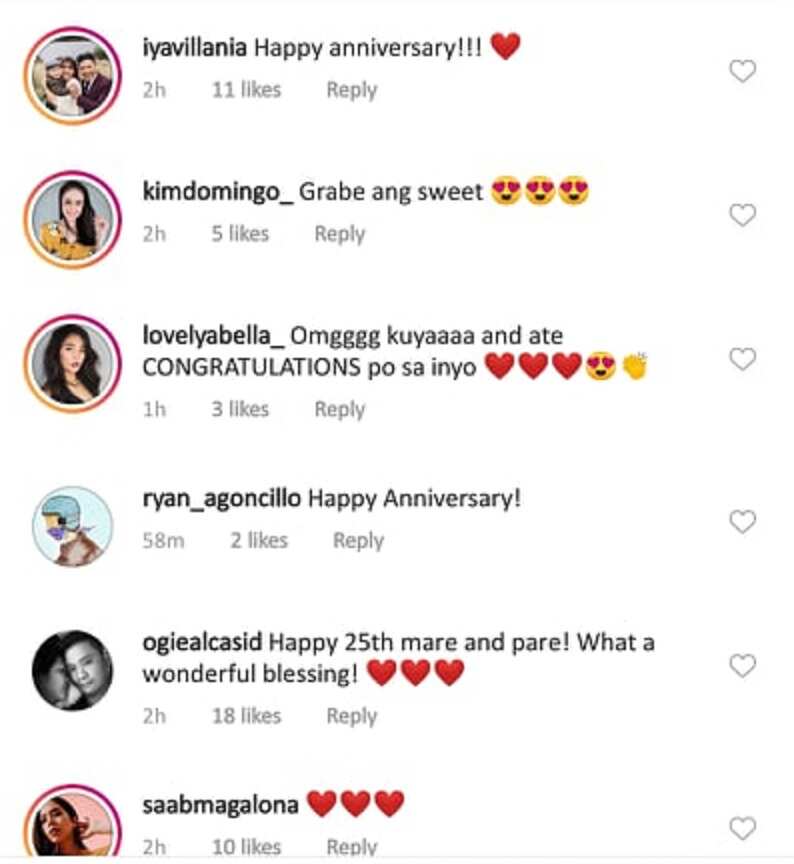Reply to kimdomingo_'s comment

coord(339,234)
